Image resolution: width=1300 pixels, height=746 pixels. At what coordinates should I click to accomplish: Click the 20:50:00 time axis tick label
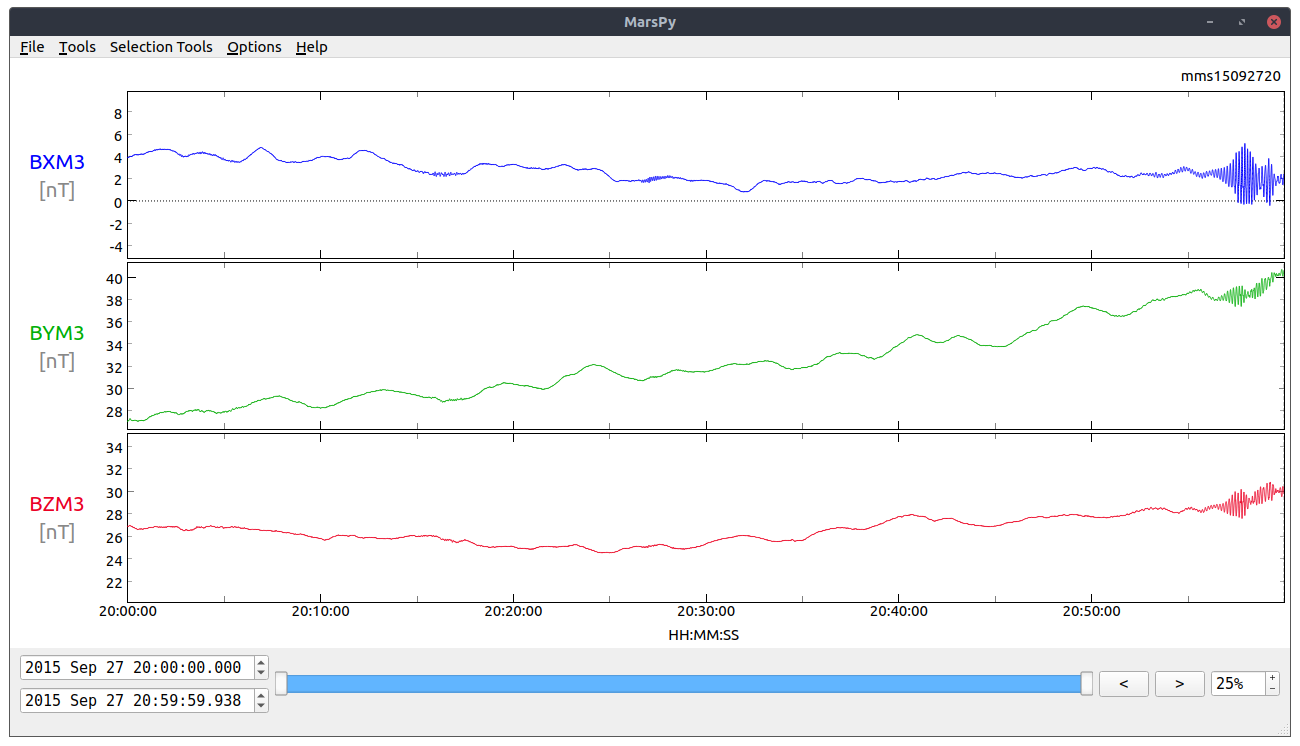(x=1091, y=612)
